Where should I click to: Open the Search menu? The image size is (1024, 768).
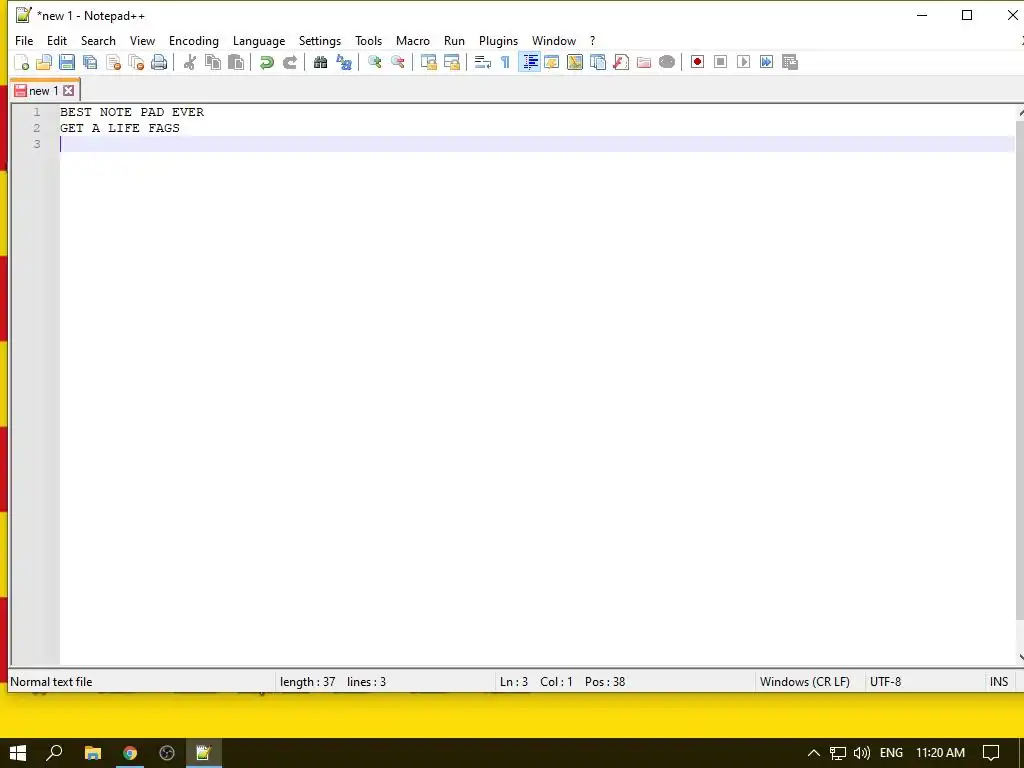pyautogui.click(x=98, y=40)
